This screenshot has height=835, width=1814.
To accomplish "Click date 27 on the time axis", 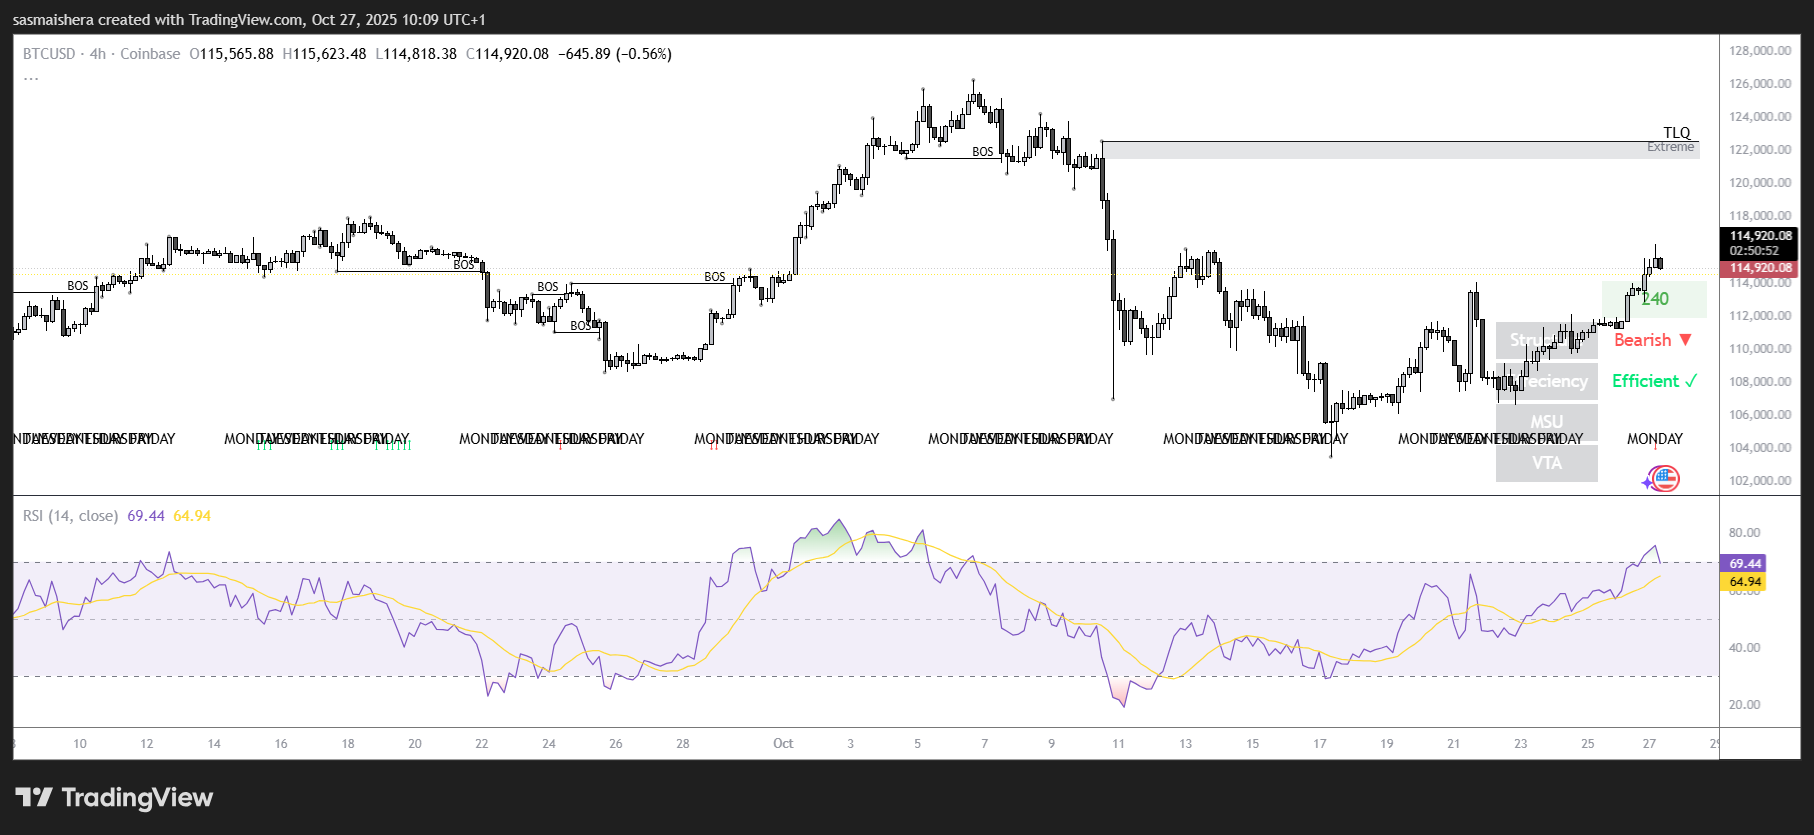I will pos(1650,744).
